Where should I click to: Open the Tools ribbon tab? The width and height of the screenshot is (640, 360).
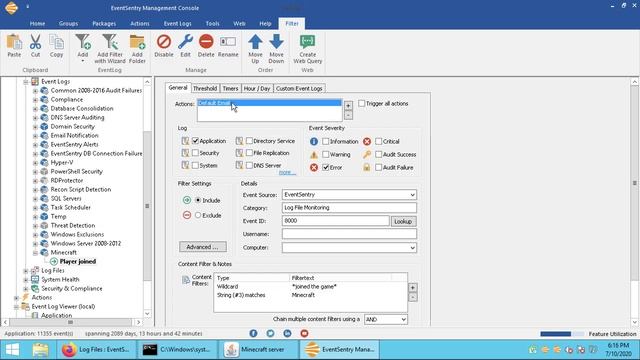[212, 24]
